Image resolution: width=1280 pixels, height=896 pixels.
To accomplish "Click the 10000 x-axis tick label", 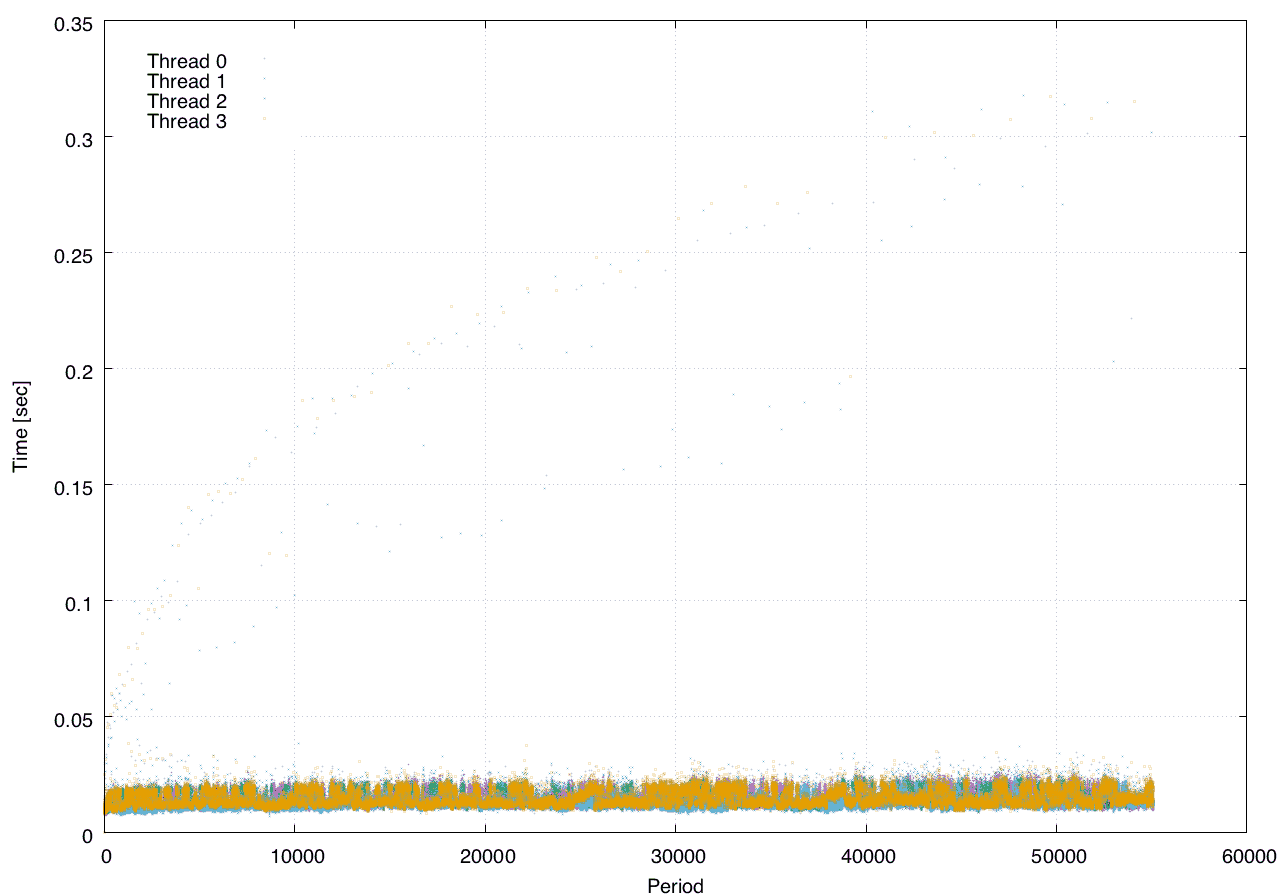I will [x=295, y=856].
